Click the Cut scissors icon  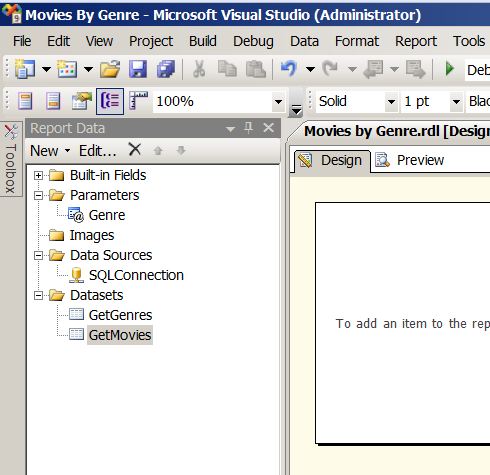point(199,69)
